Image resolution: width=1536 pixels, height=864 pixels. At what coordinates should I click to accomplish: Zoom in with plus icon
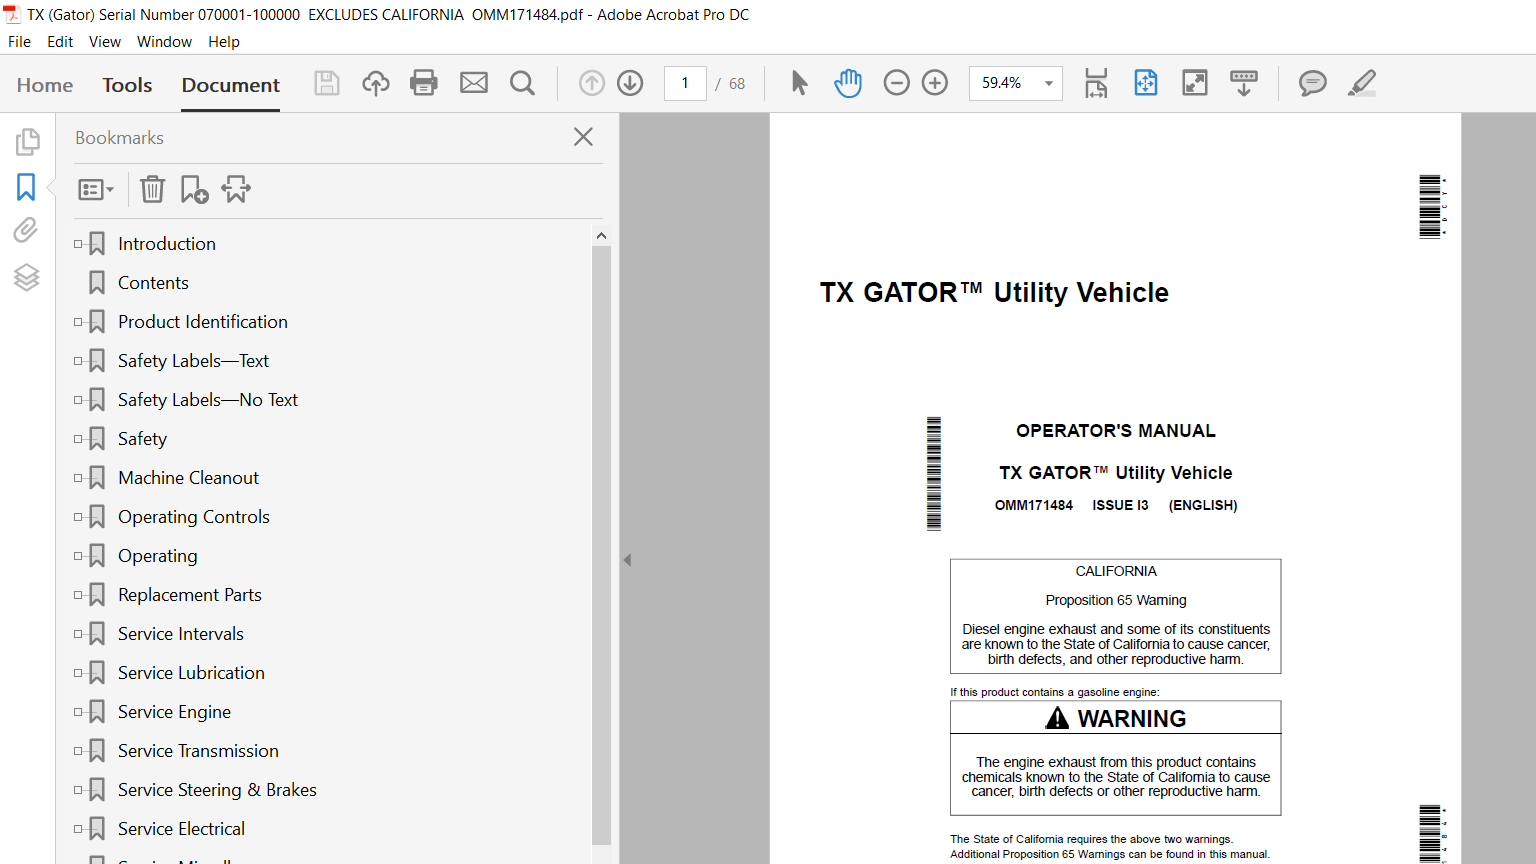(x=935, y=83)
